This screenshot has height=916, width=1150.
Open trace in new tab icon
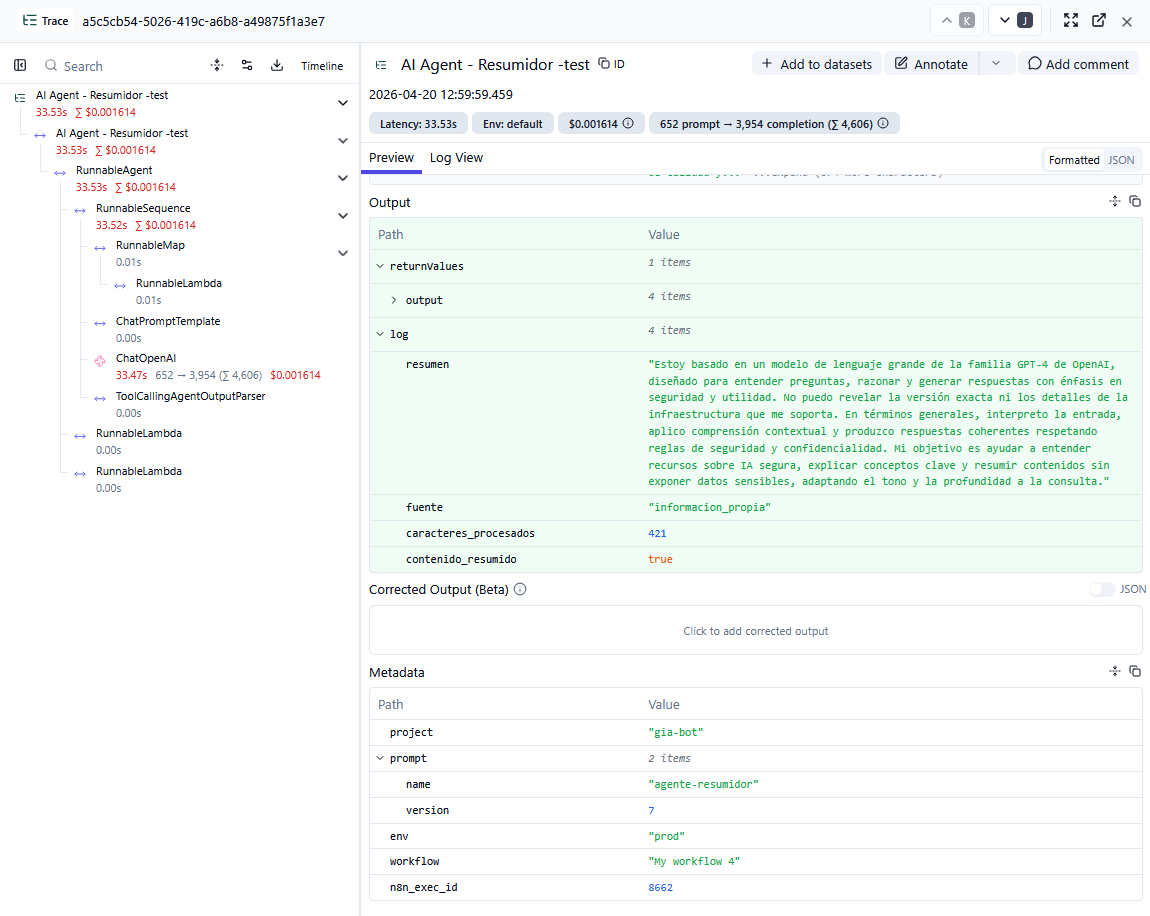[1099, 21]
